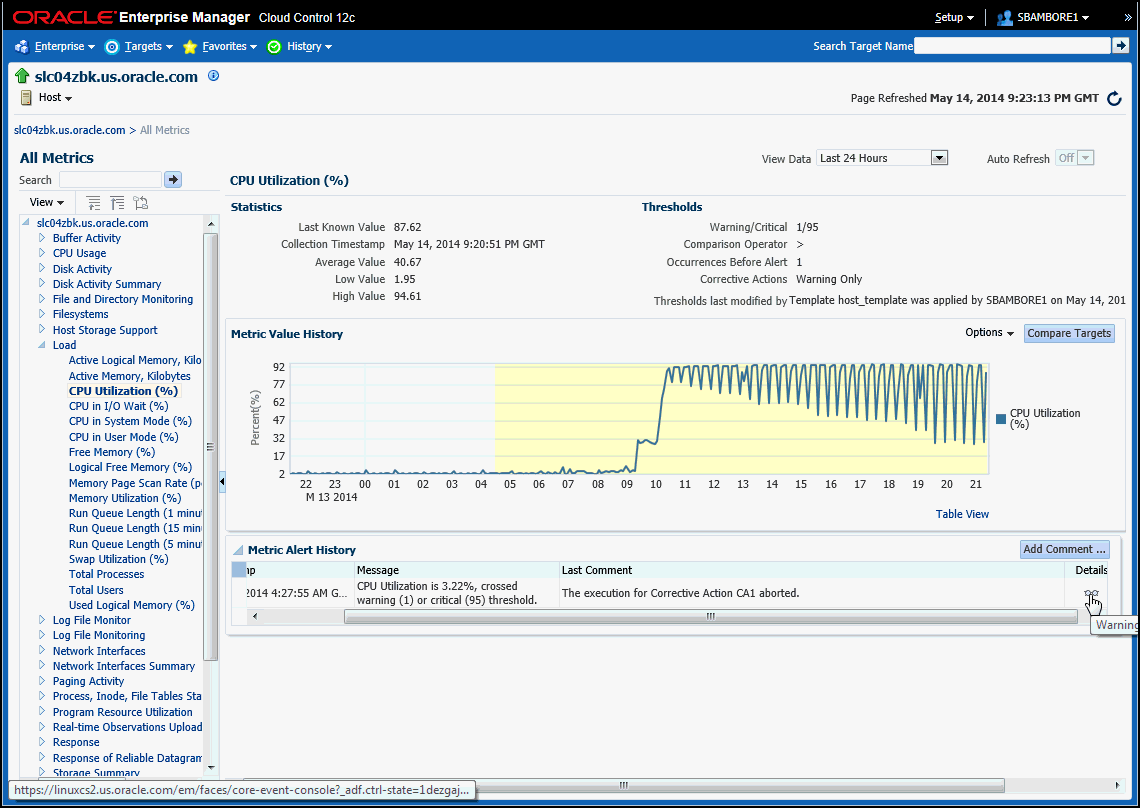
Task: Click the Search Target Name go arrow
Action: [1120, 46]
